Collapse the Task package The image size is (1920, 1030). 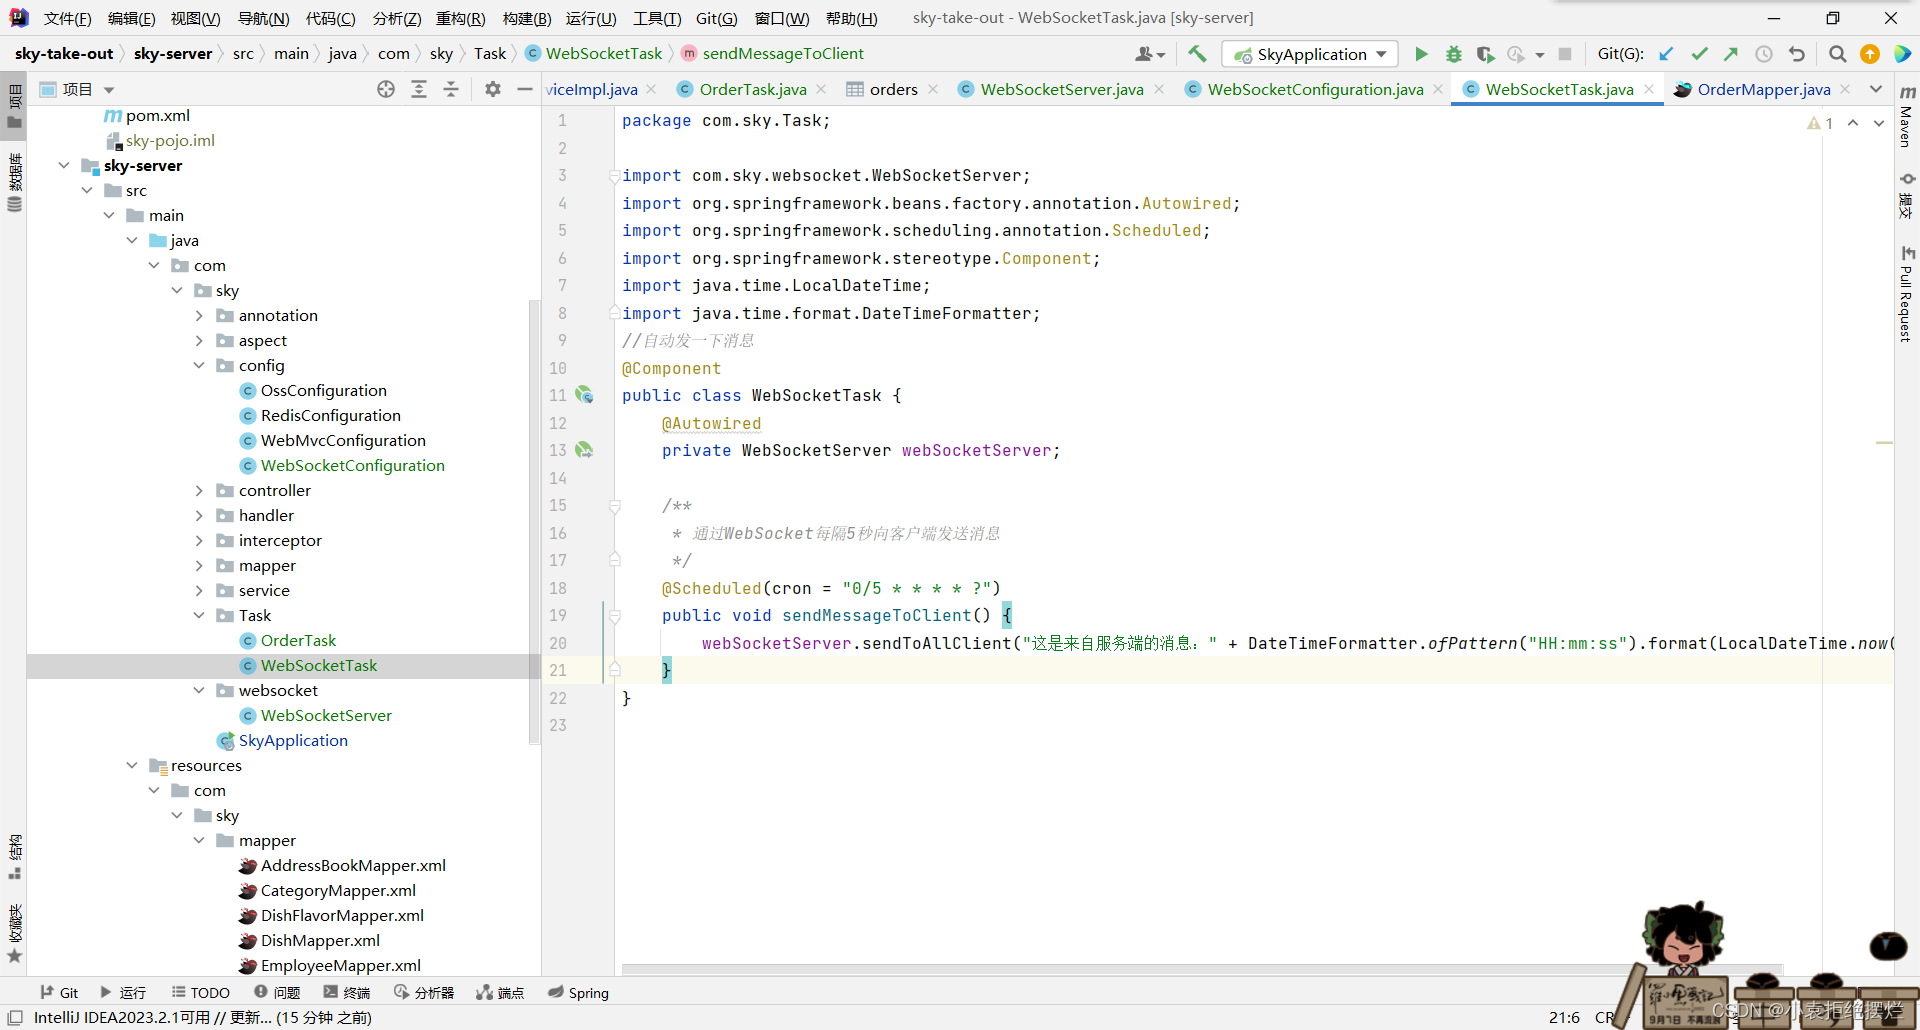pos(199,615)
